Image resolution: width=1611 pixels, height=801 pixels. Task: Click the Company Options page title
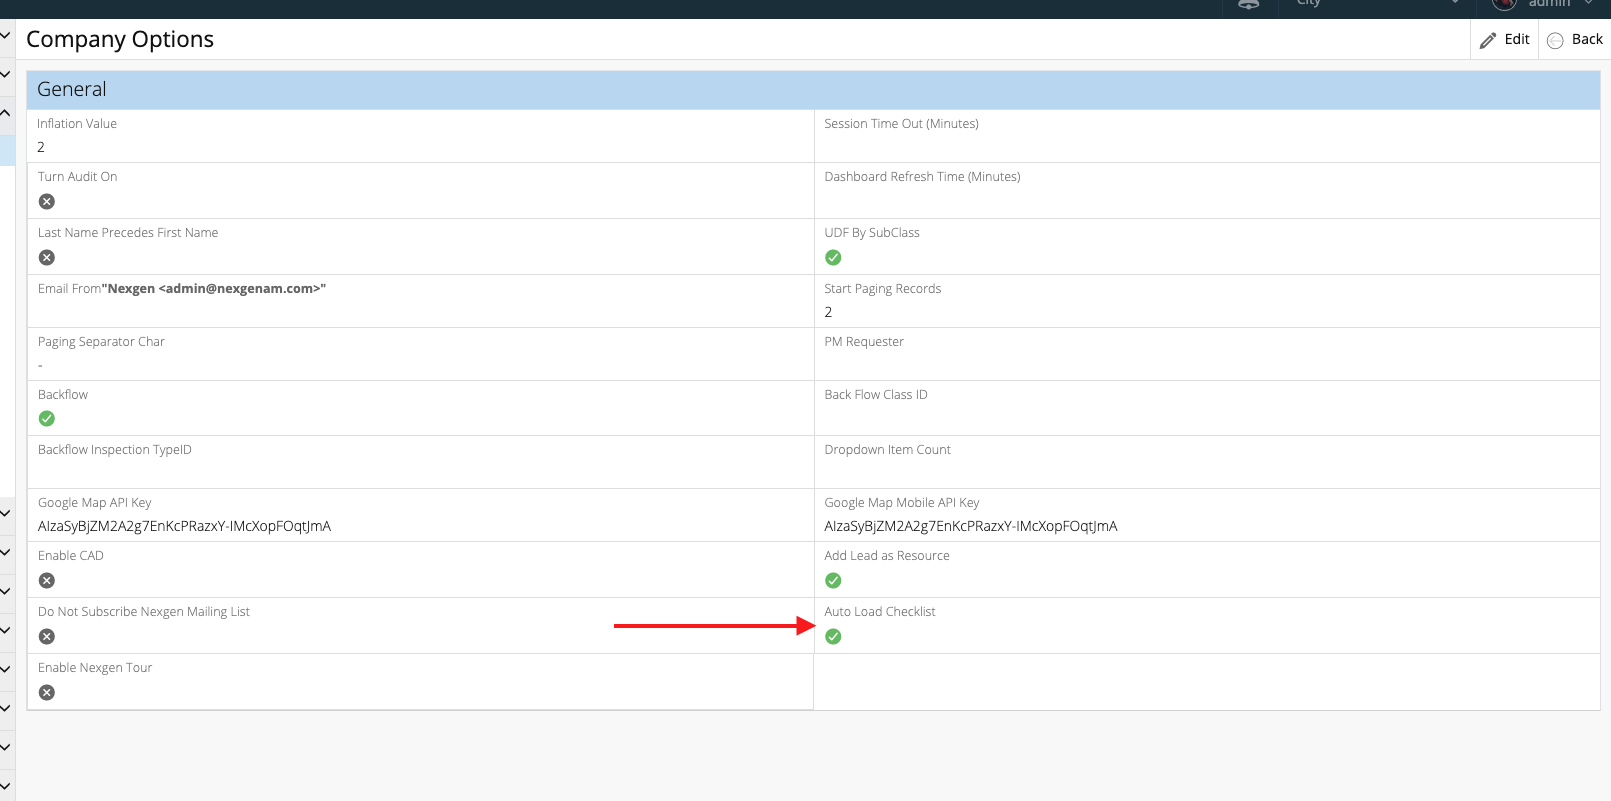(120, 39)
